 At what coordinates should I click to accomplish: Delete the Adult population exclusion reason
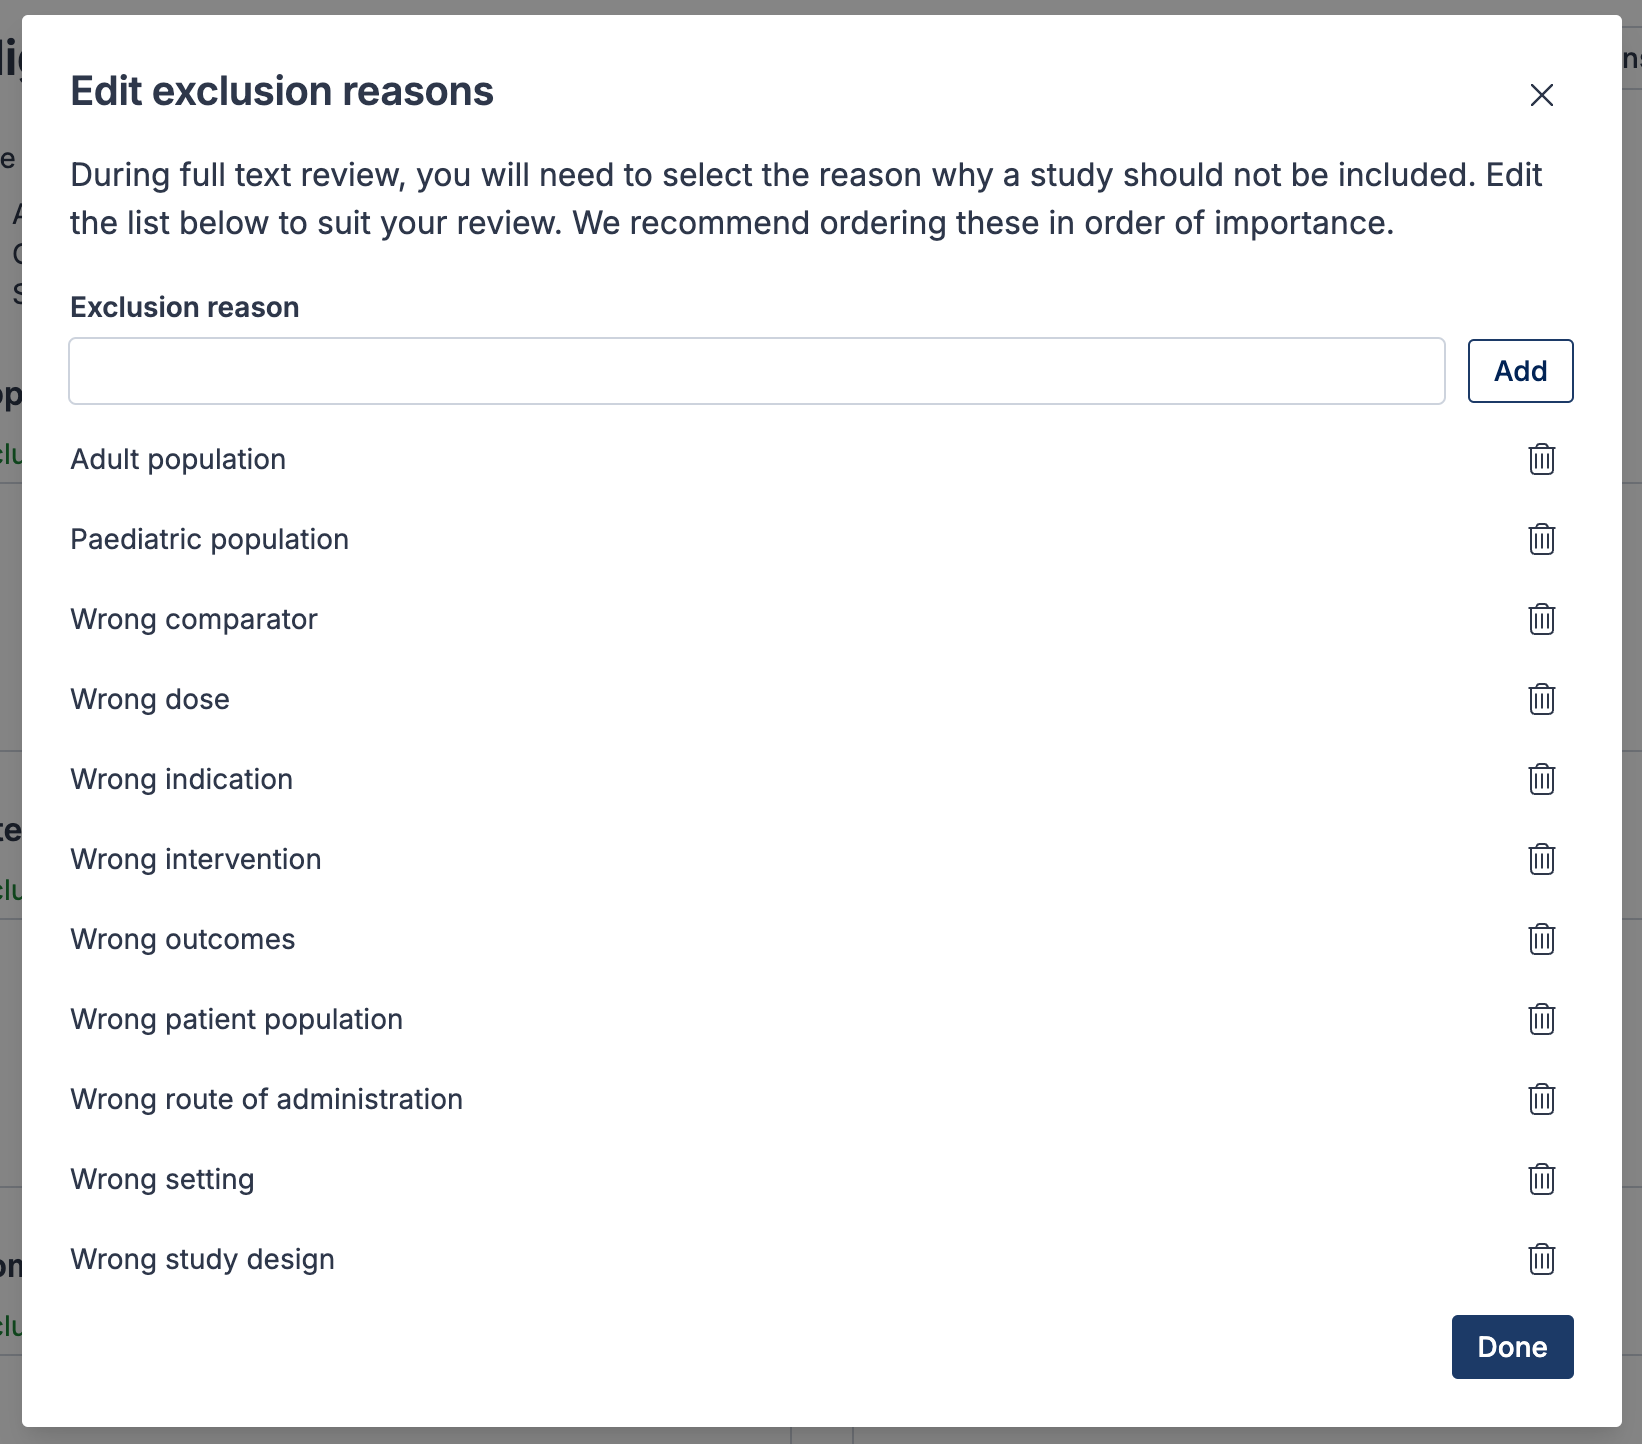[x=1541, y=459]
